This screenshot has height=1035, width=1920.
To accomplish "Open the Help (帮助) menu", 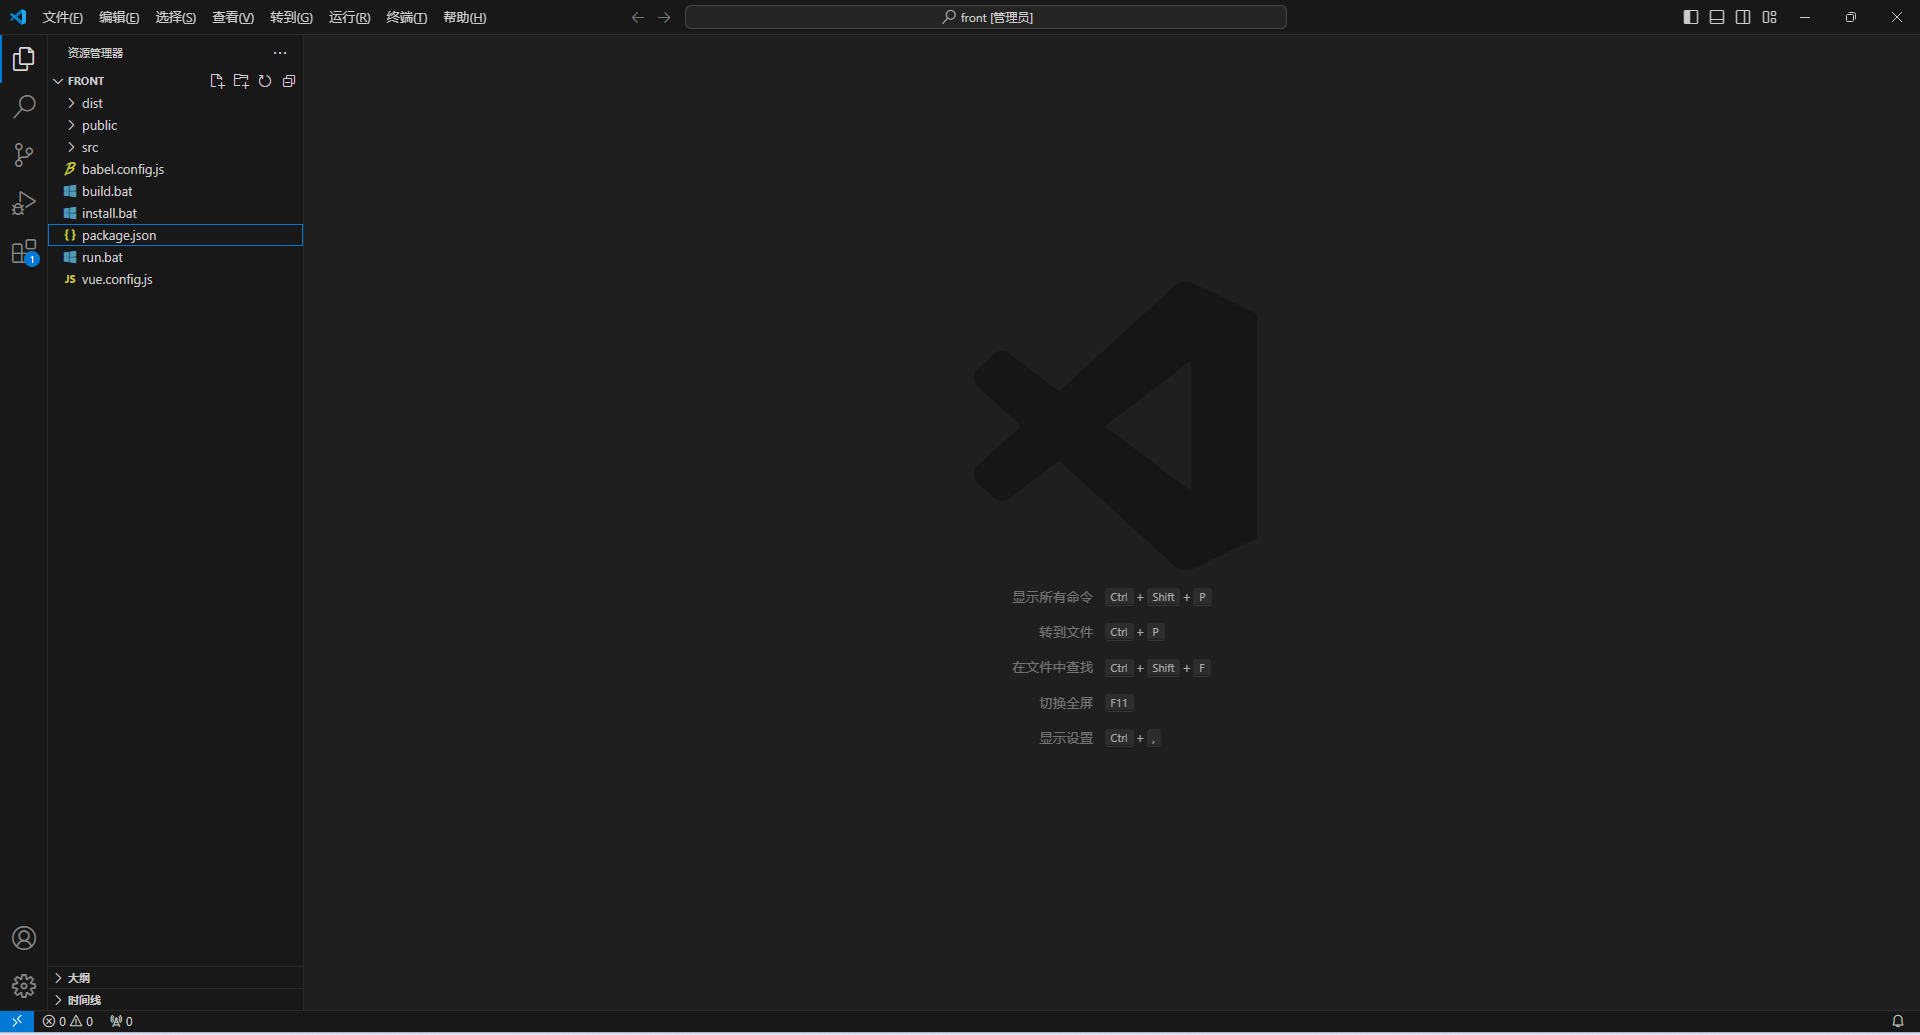I will point(464,17).
